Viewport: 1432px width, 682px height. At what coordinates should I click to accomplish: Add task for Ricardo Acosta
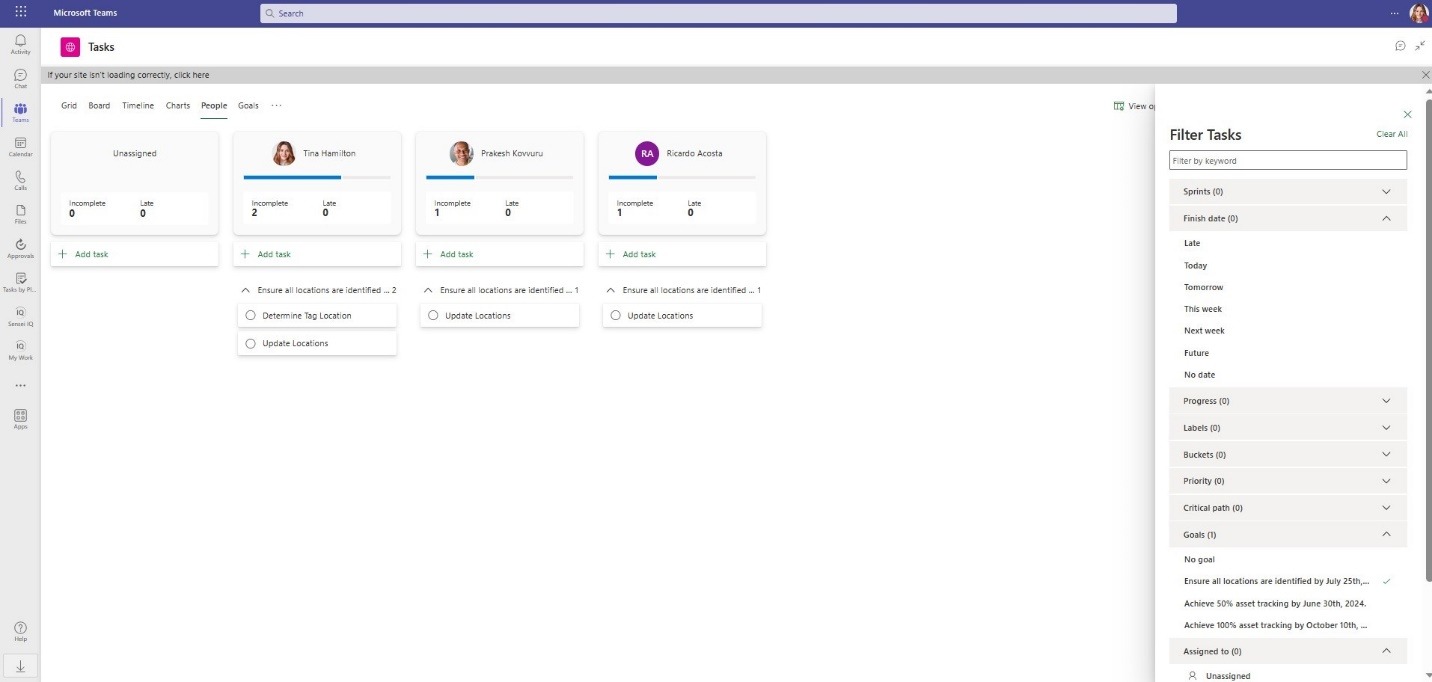(x=683, y=254)
